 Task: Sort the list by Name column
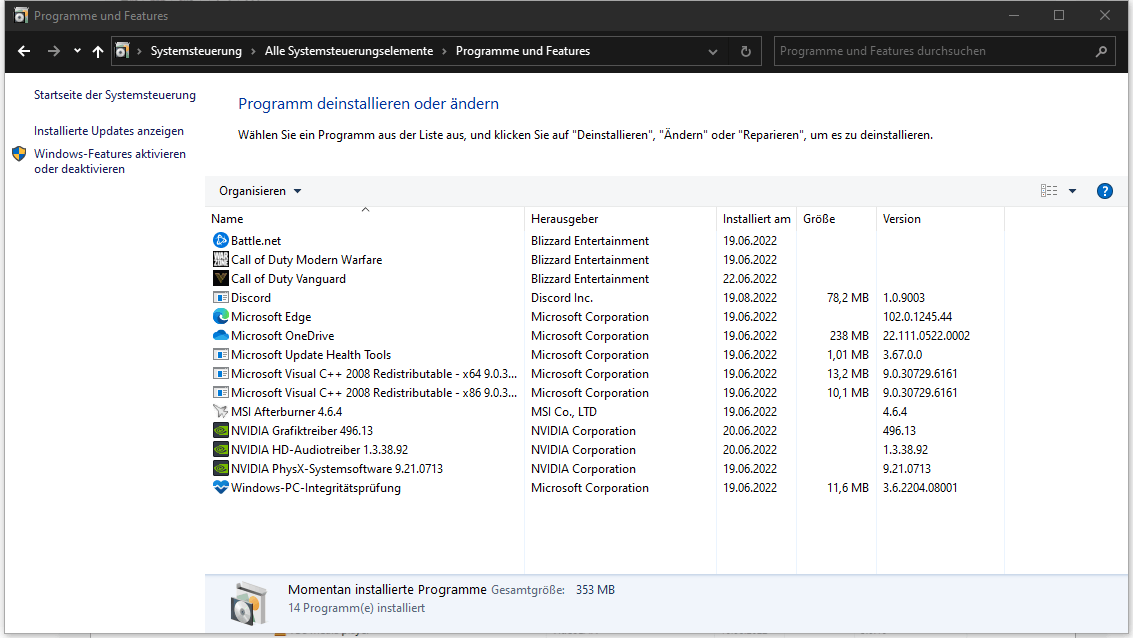[365, 218]
